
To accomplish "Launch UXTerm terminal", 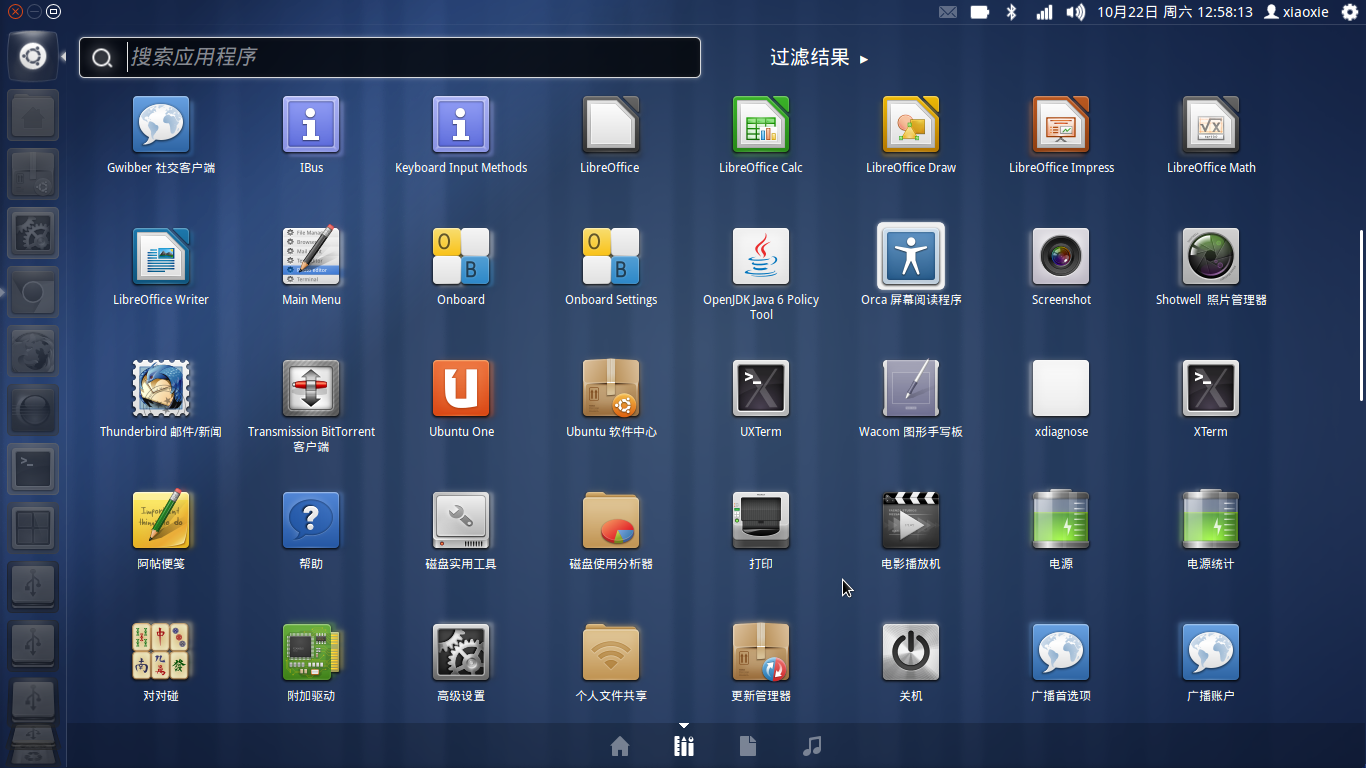I will coord(761,389).
